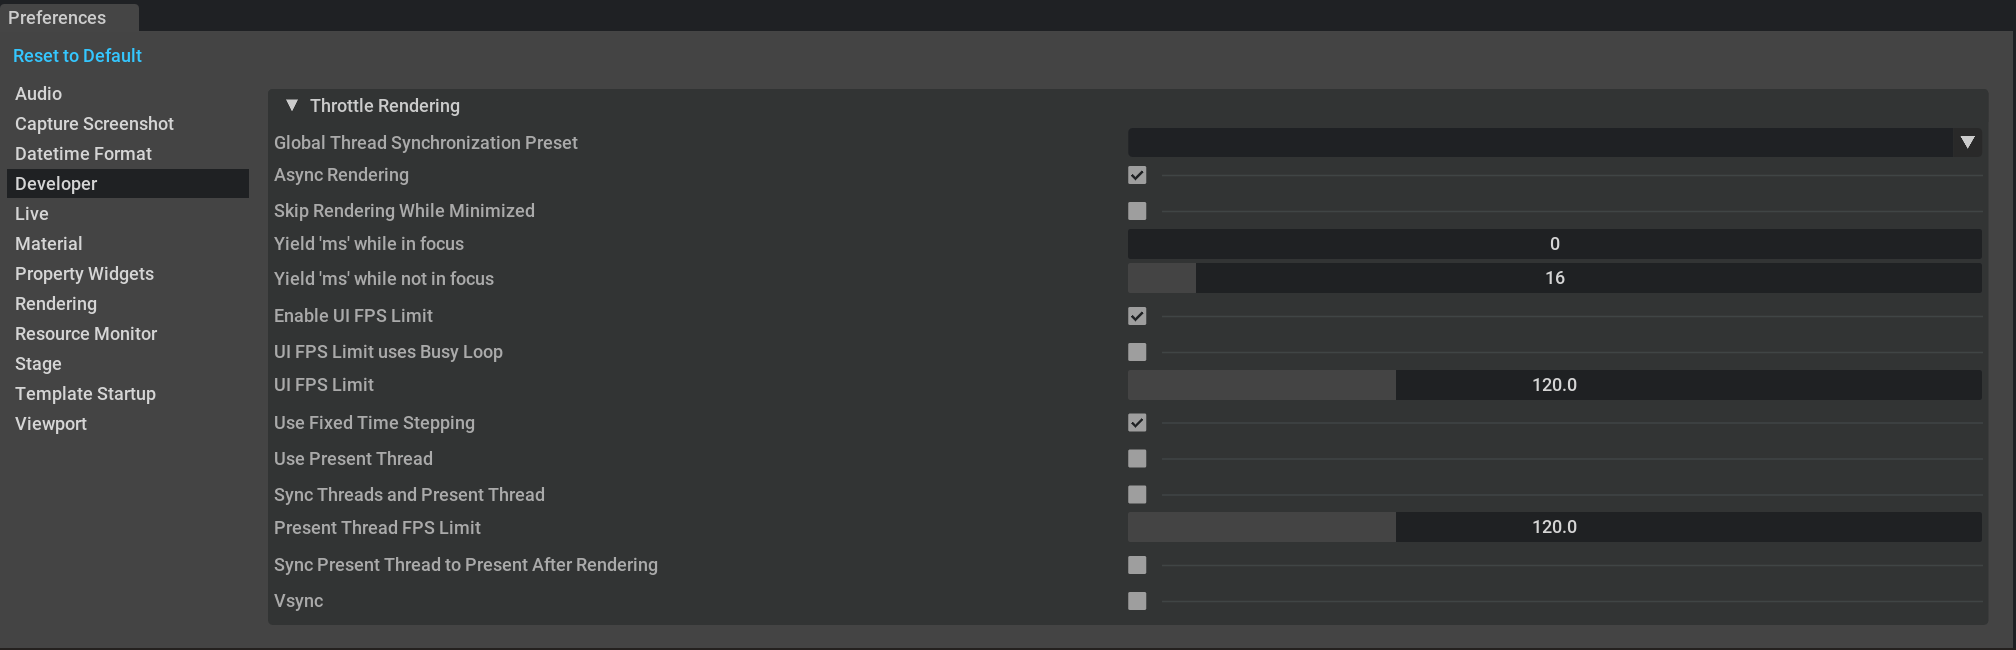Adjust the Present Thread FPS Limit slider
Image resolution: width=2016 pixels, height=650 pixels.
point(1554,527)
